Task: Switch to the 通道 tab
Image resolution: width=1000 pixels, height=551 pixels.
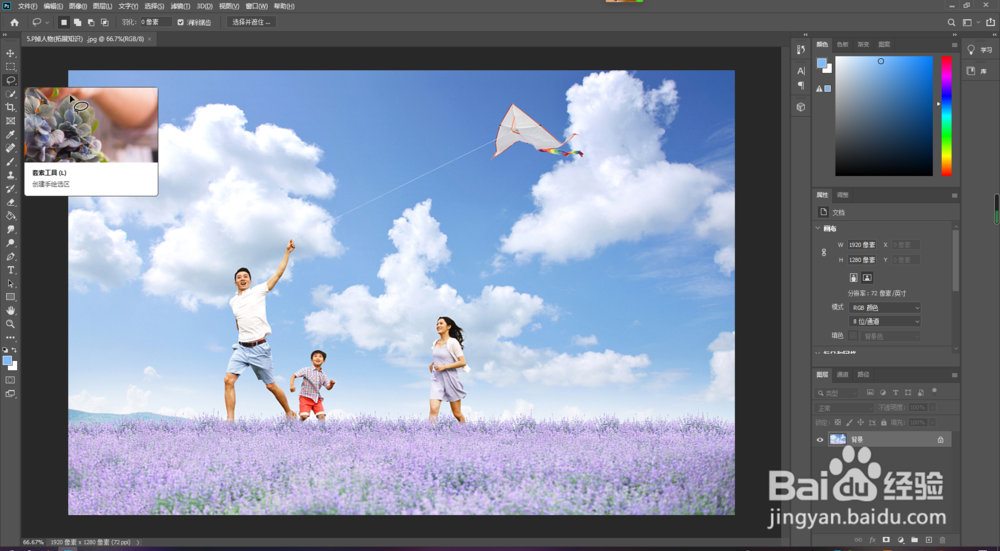Action: [x=842, y=375]
